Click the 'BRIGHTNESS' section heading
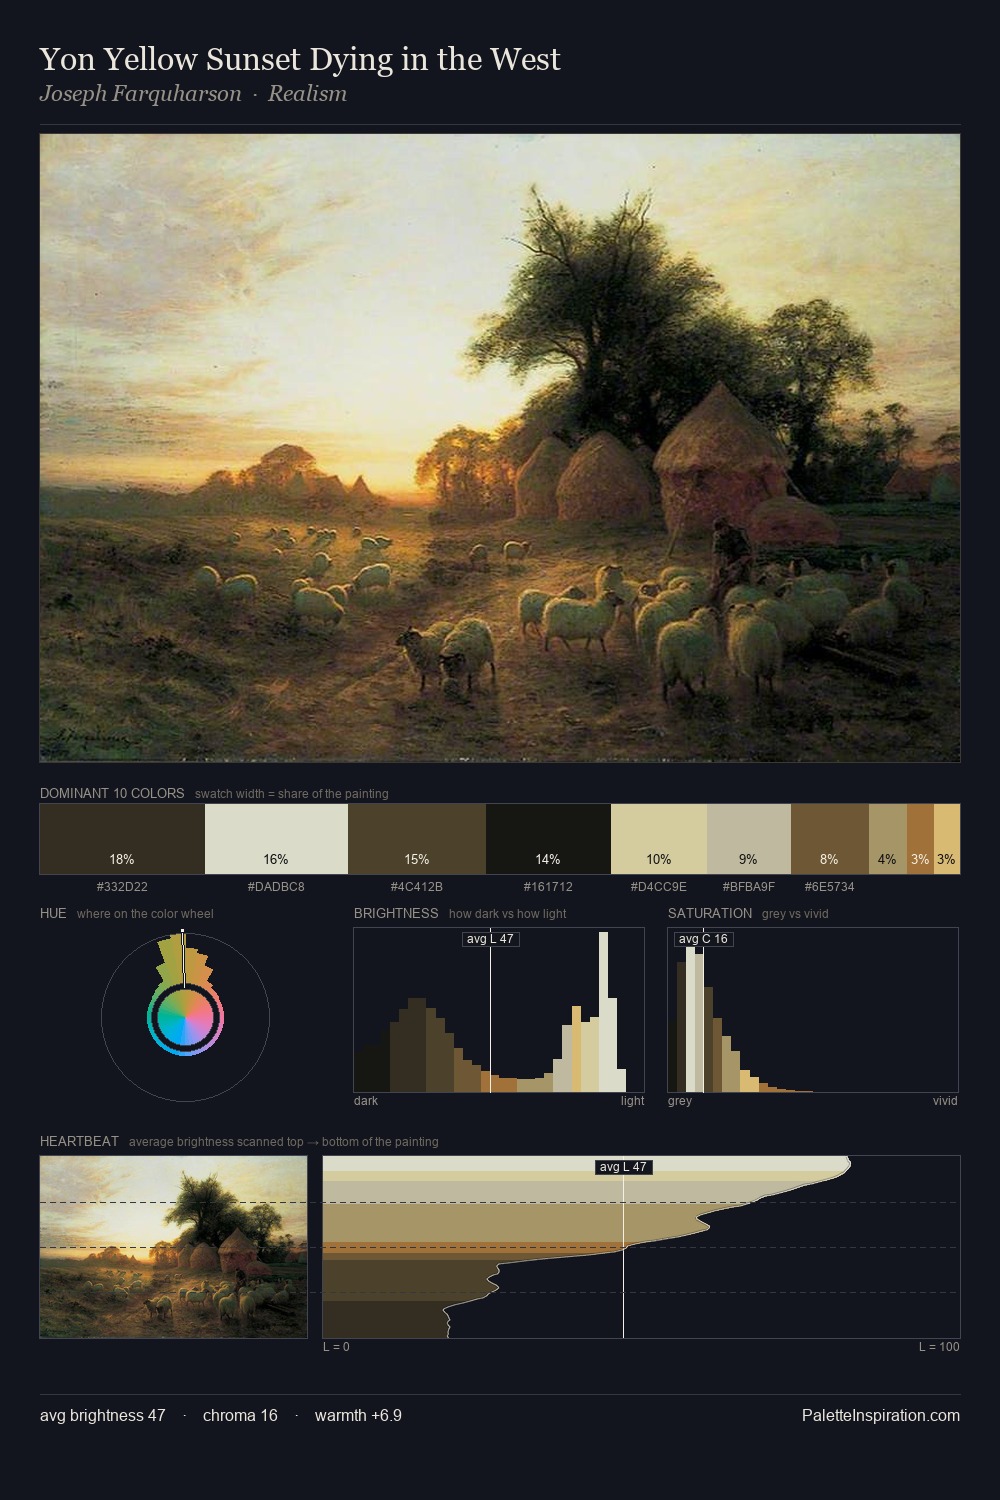The image size is (1000, 1500). [396, 913]
